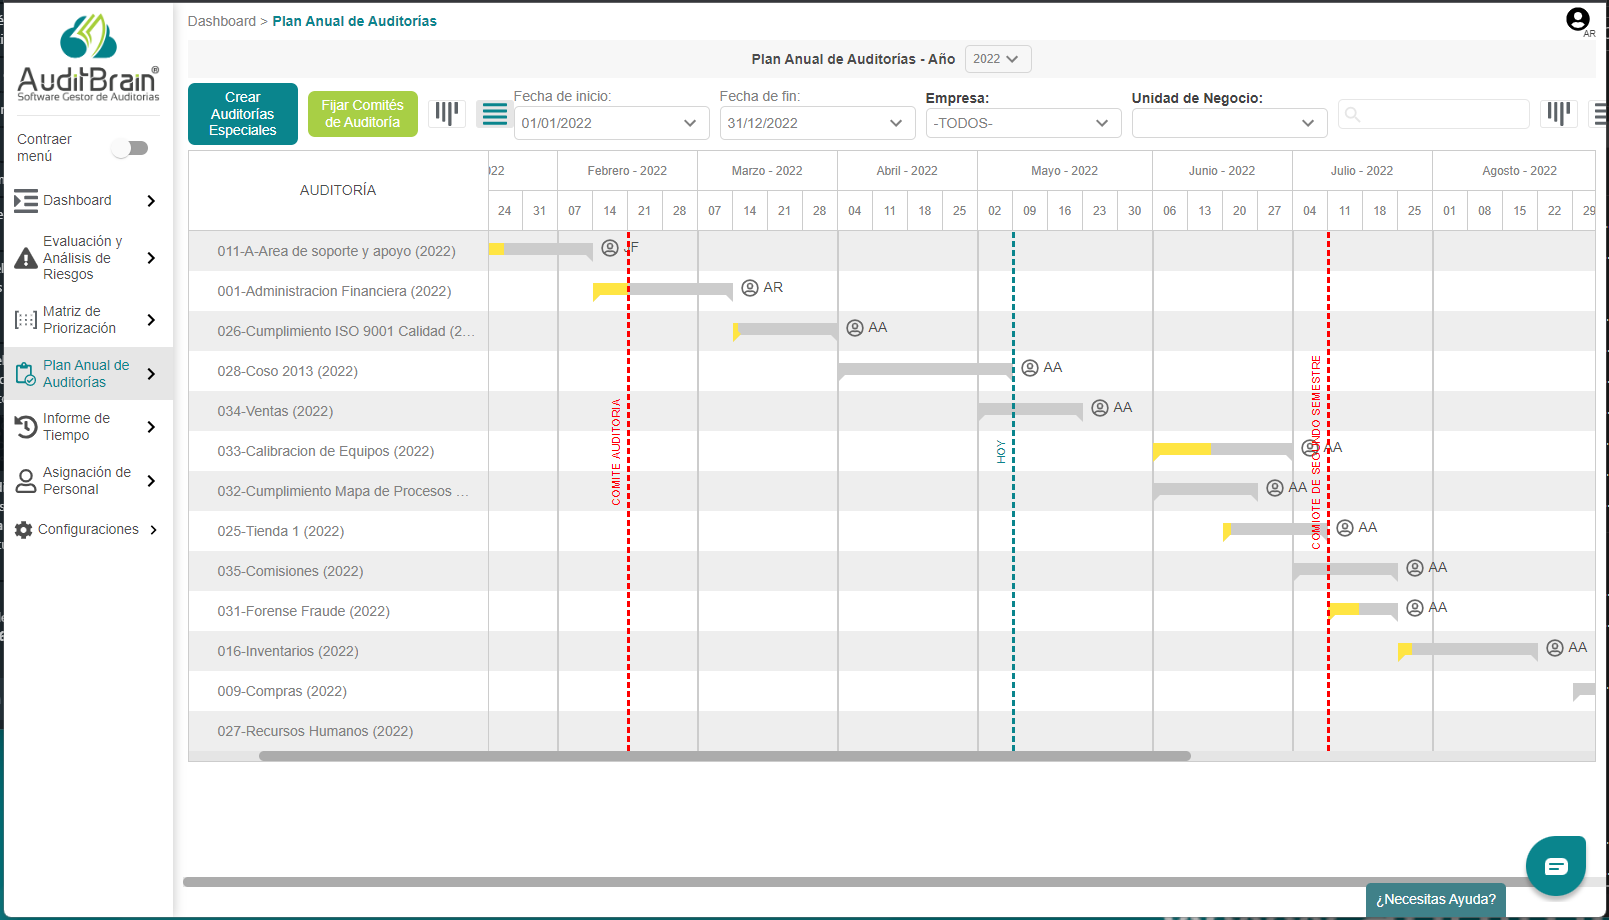The height and width of the screenshot is (920, 1609).
Task: Click the Informe de Tiempo clock icon
Action: 24,426
